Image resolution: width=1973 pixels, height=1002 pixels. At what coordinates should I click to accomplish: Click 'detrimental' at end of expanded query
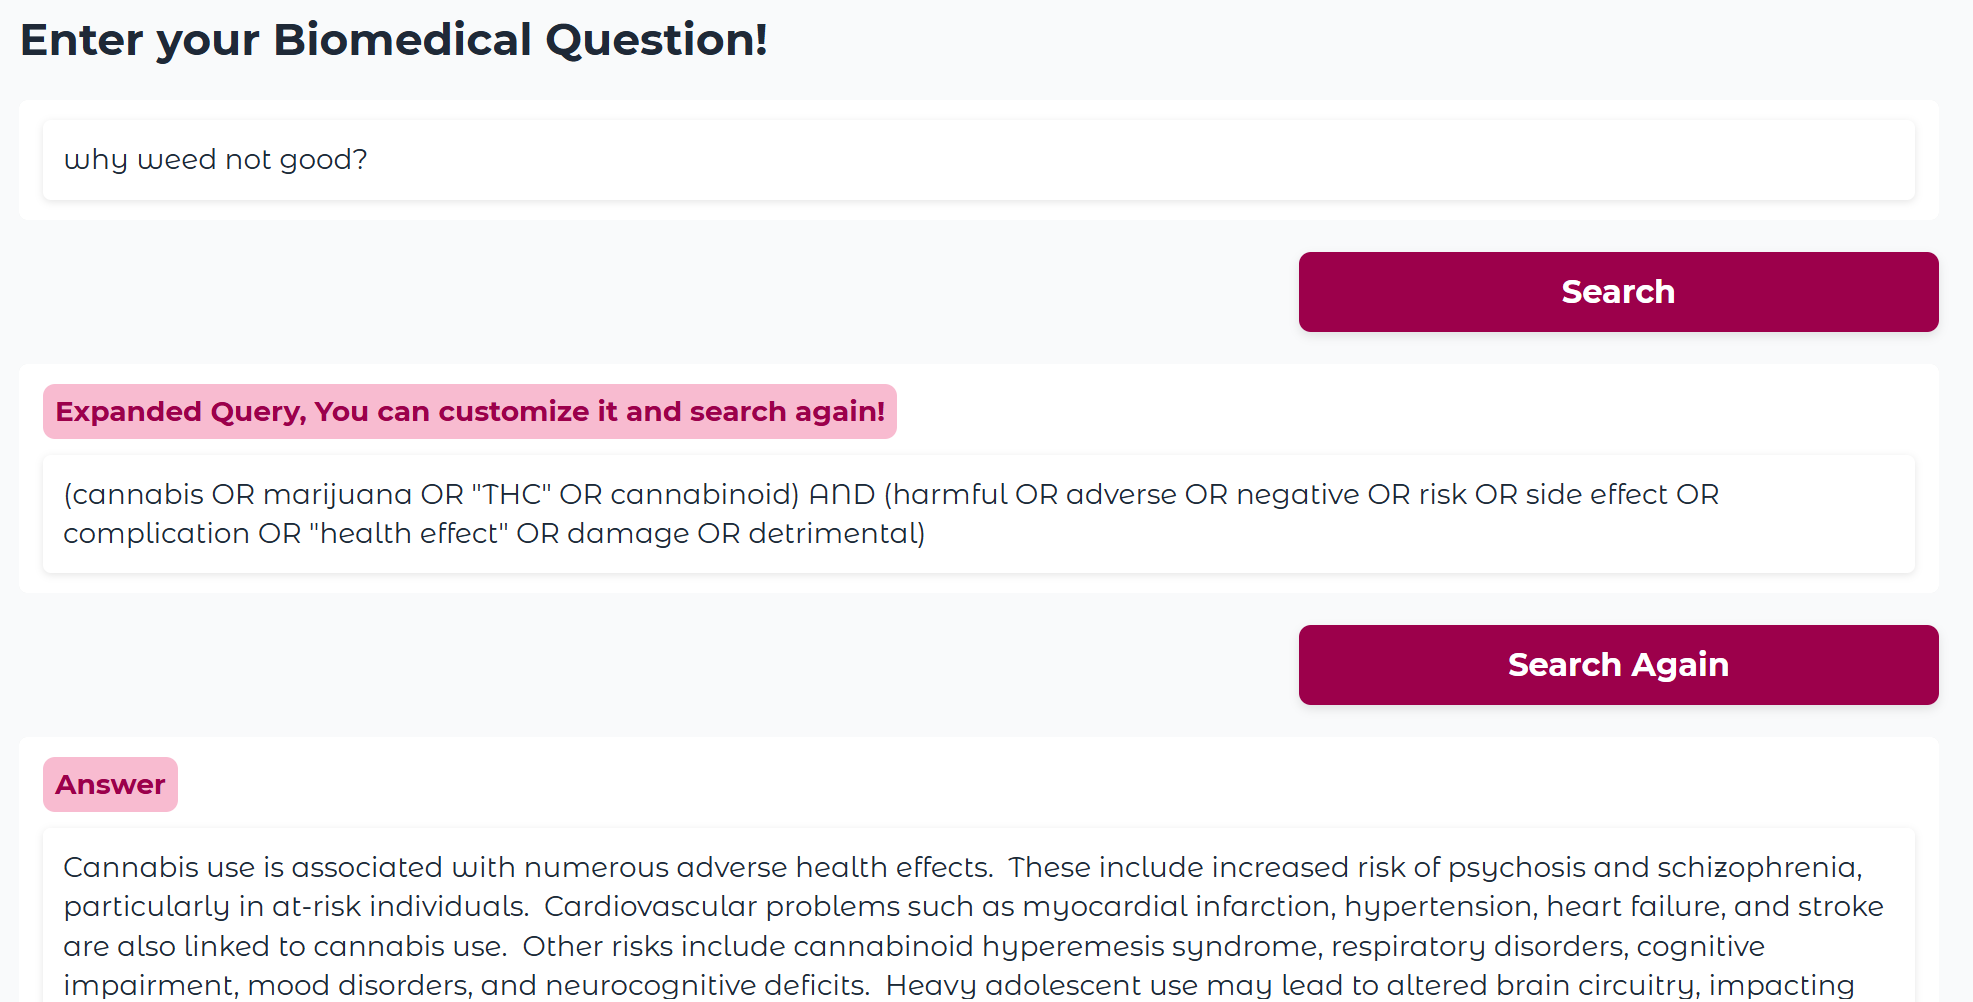tap(835, 534)
